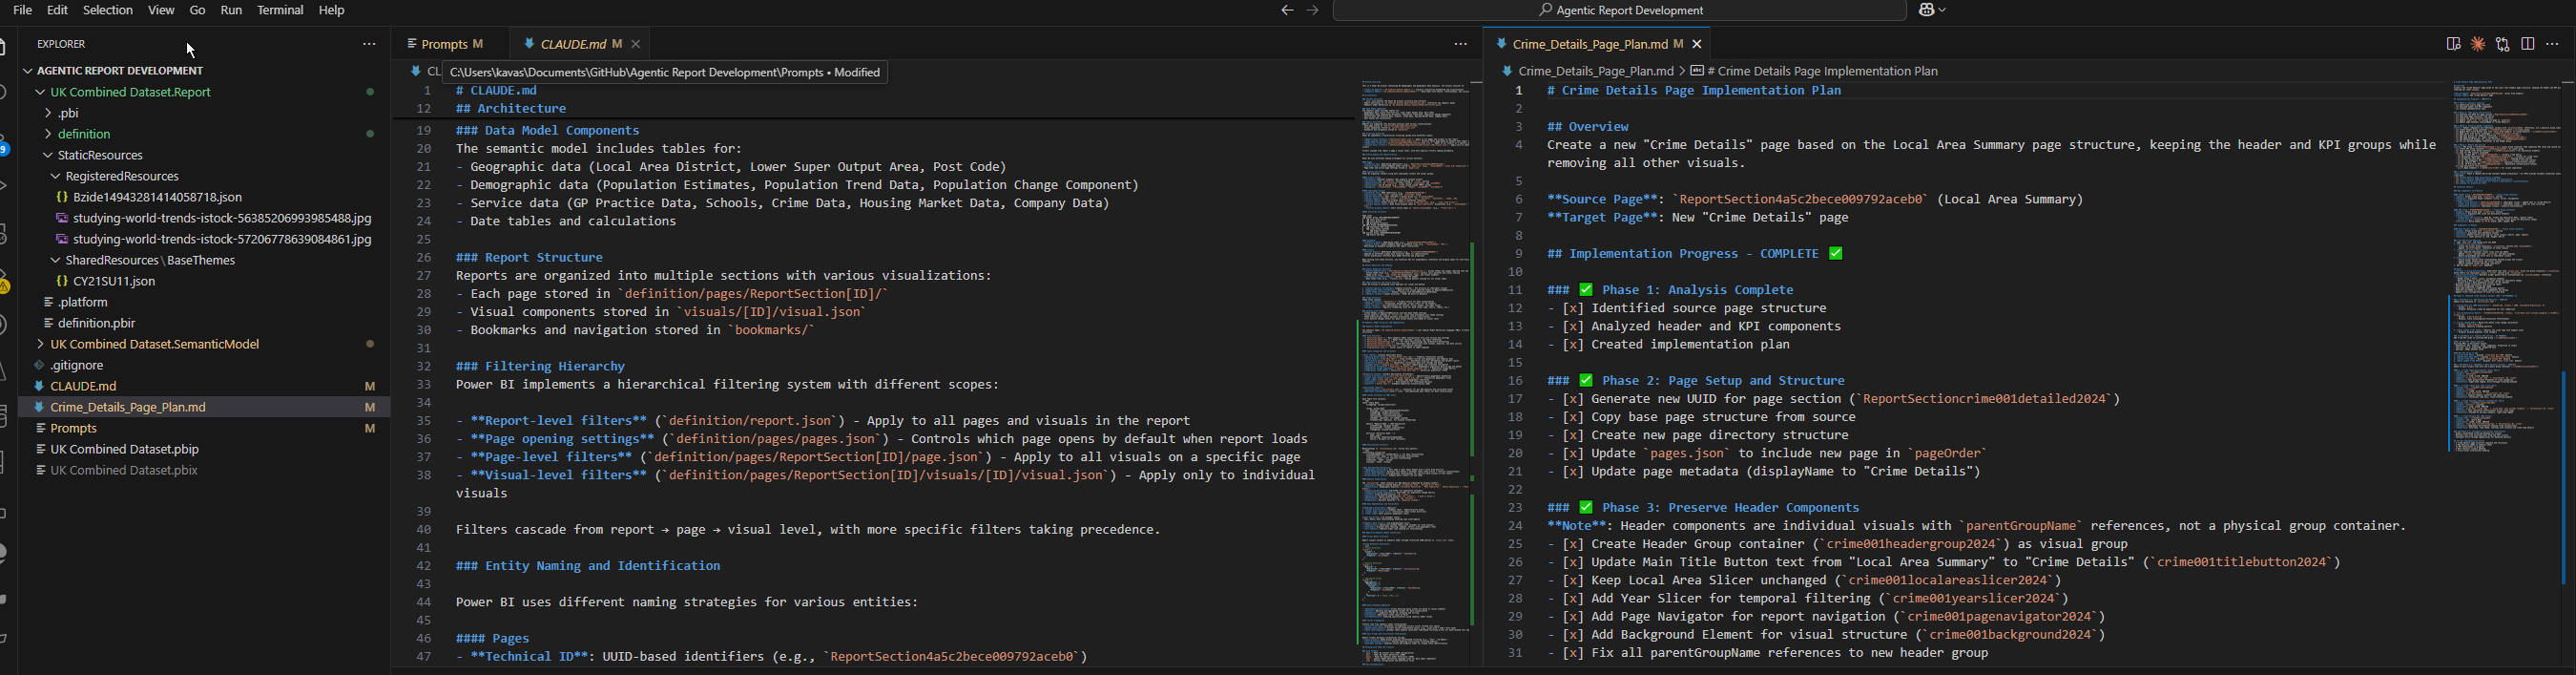The width and height of the screenshot is (2576, 675).
Task: Click the search magnifier in the command center
Action: pos(1545,11)
